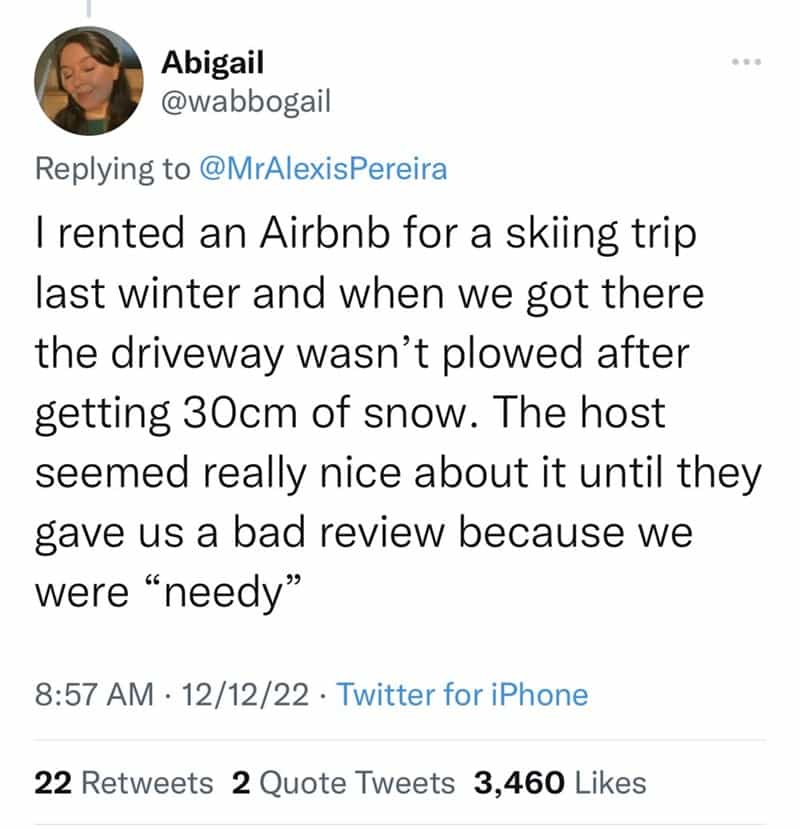
Task: Click the thread connector line above the avatar
Action: [88, 9]
